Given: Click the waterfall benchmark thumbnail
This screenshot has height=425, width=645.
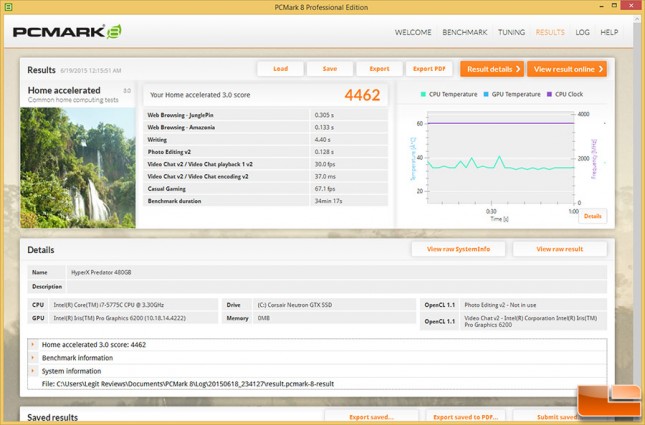Looking at the screenshot, I should [x=78, y=167].
